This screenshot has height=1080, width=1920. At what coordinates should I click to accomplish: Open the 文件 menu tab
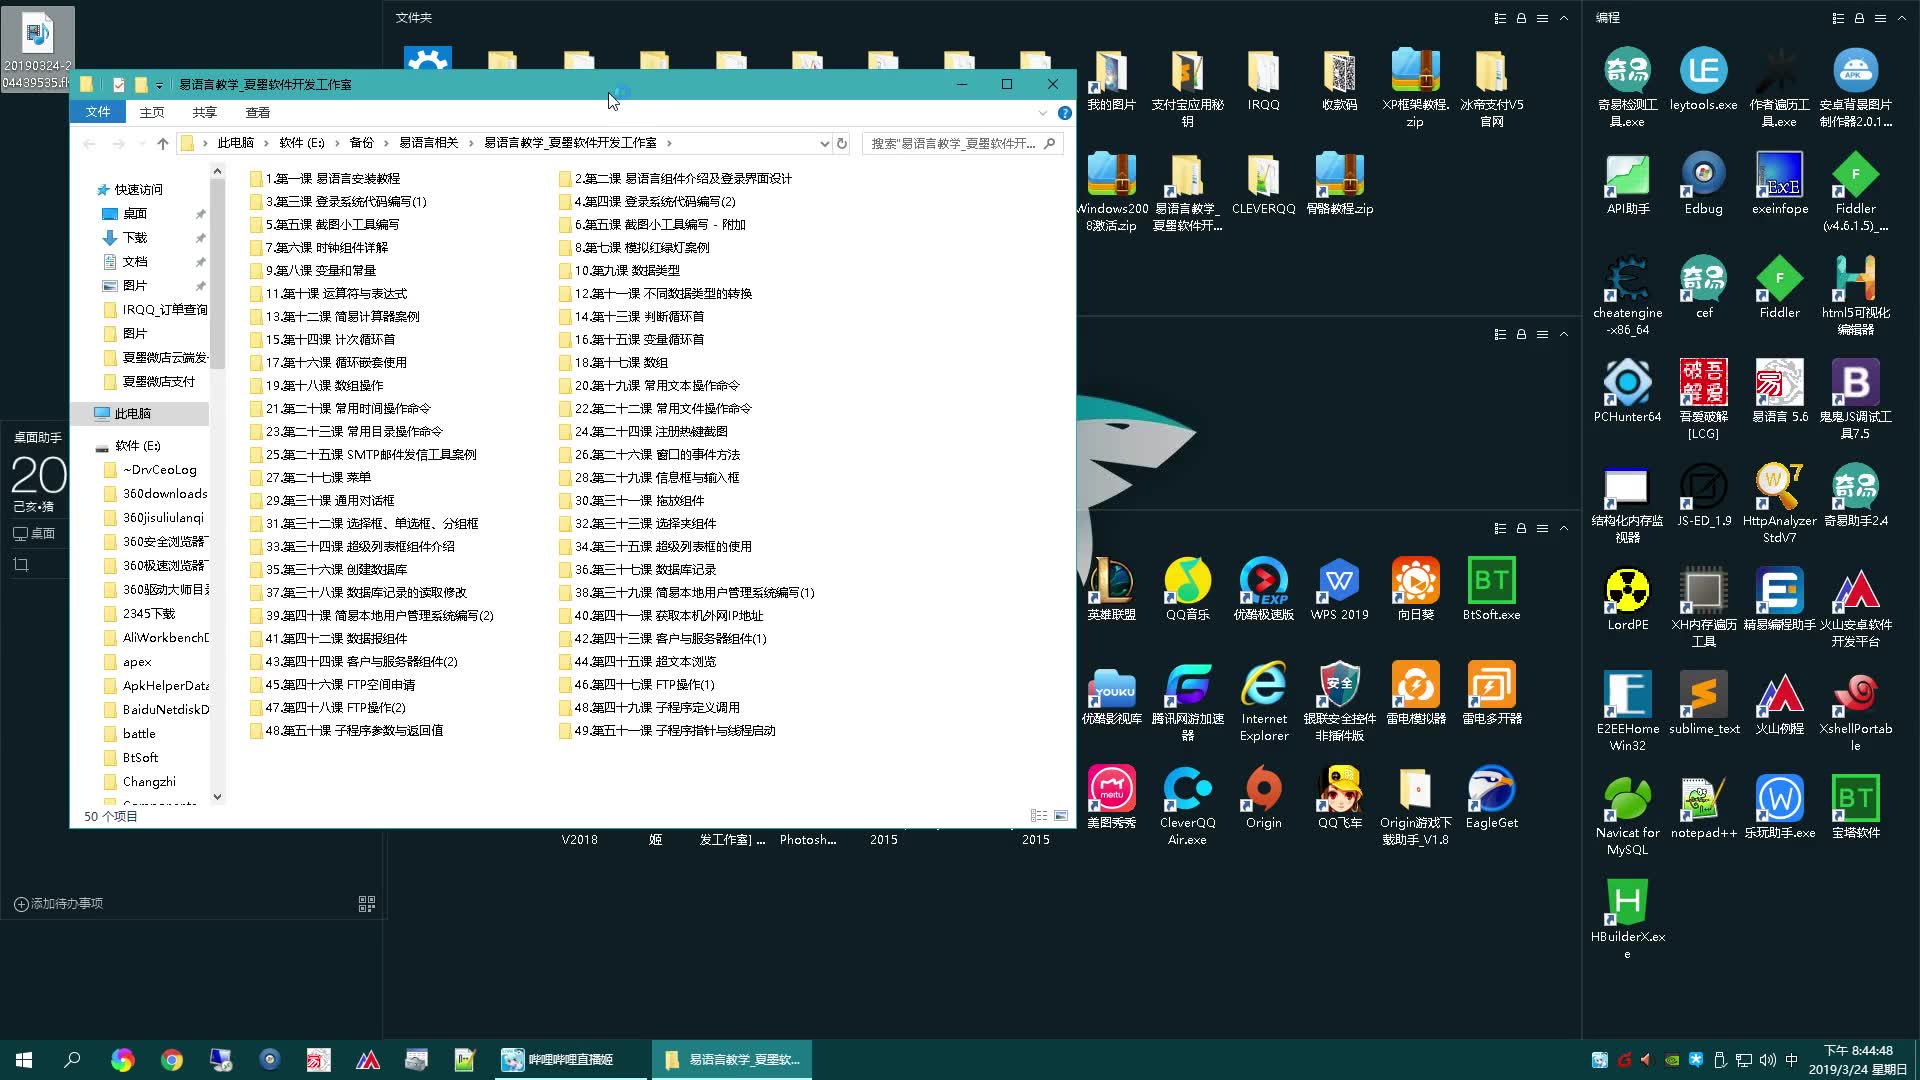98,113
